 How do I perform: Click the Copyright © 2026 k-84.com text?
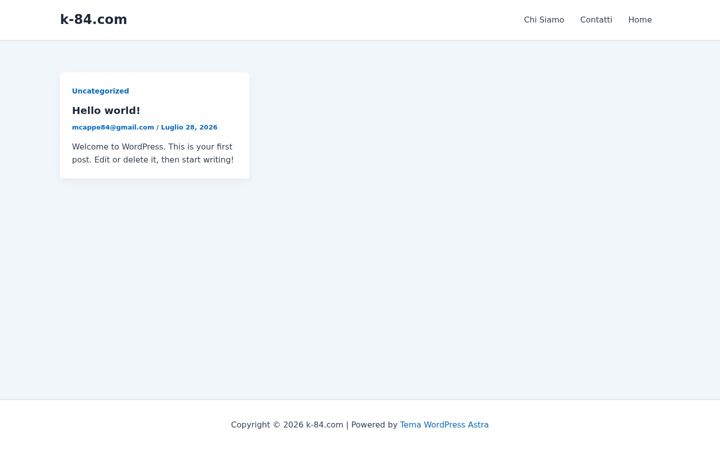[287, 425]
